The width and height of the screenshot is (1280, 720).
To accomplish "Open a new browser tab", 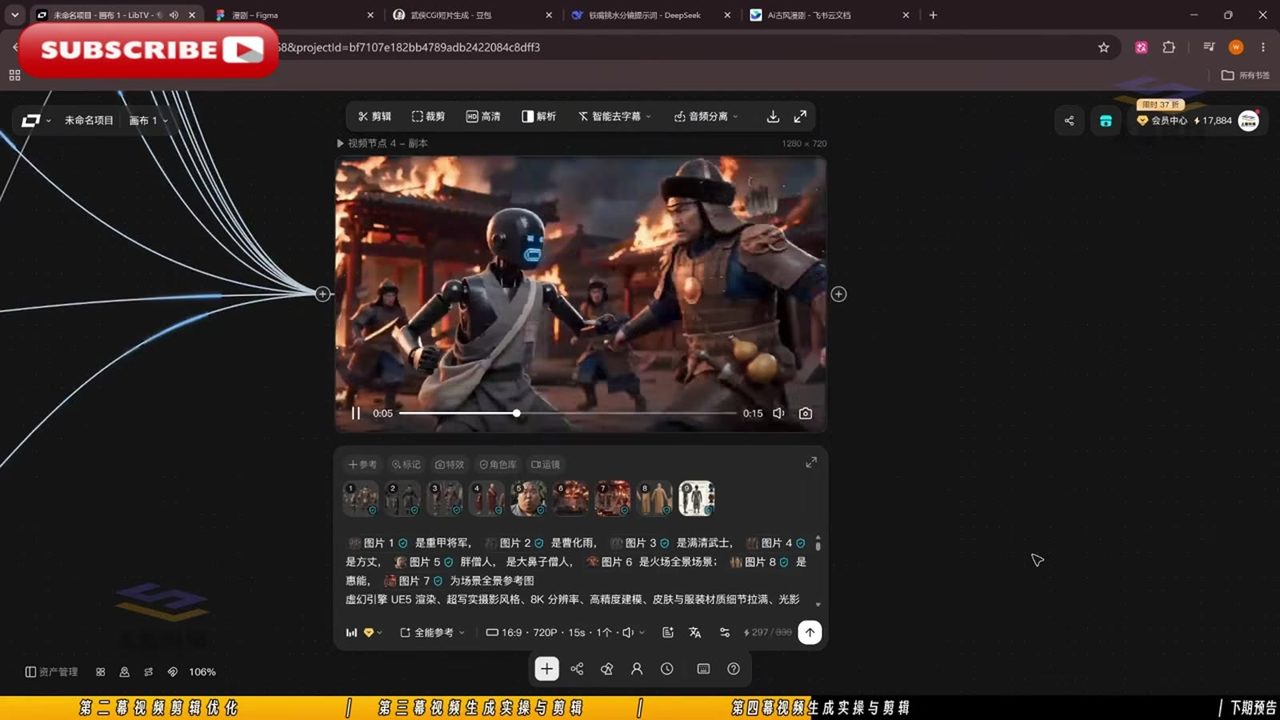I will click(x=933, y=15).
